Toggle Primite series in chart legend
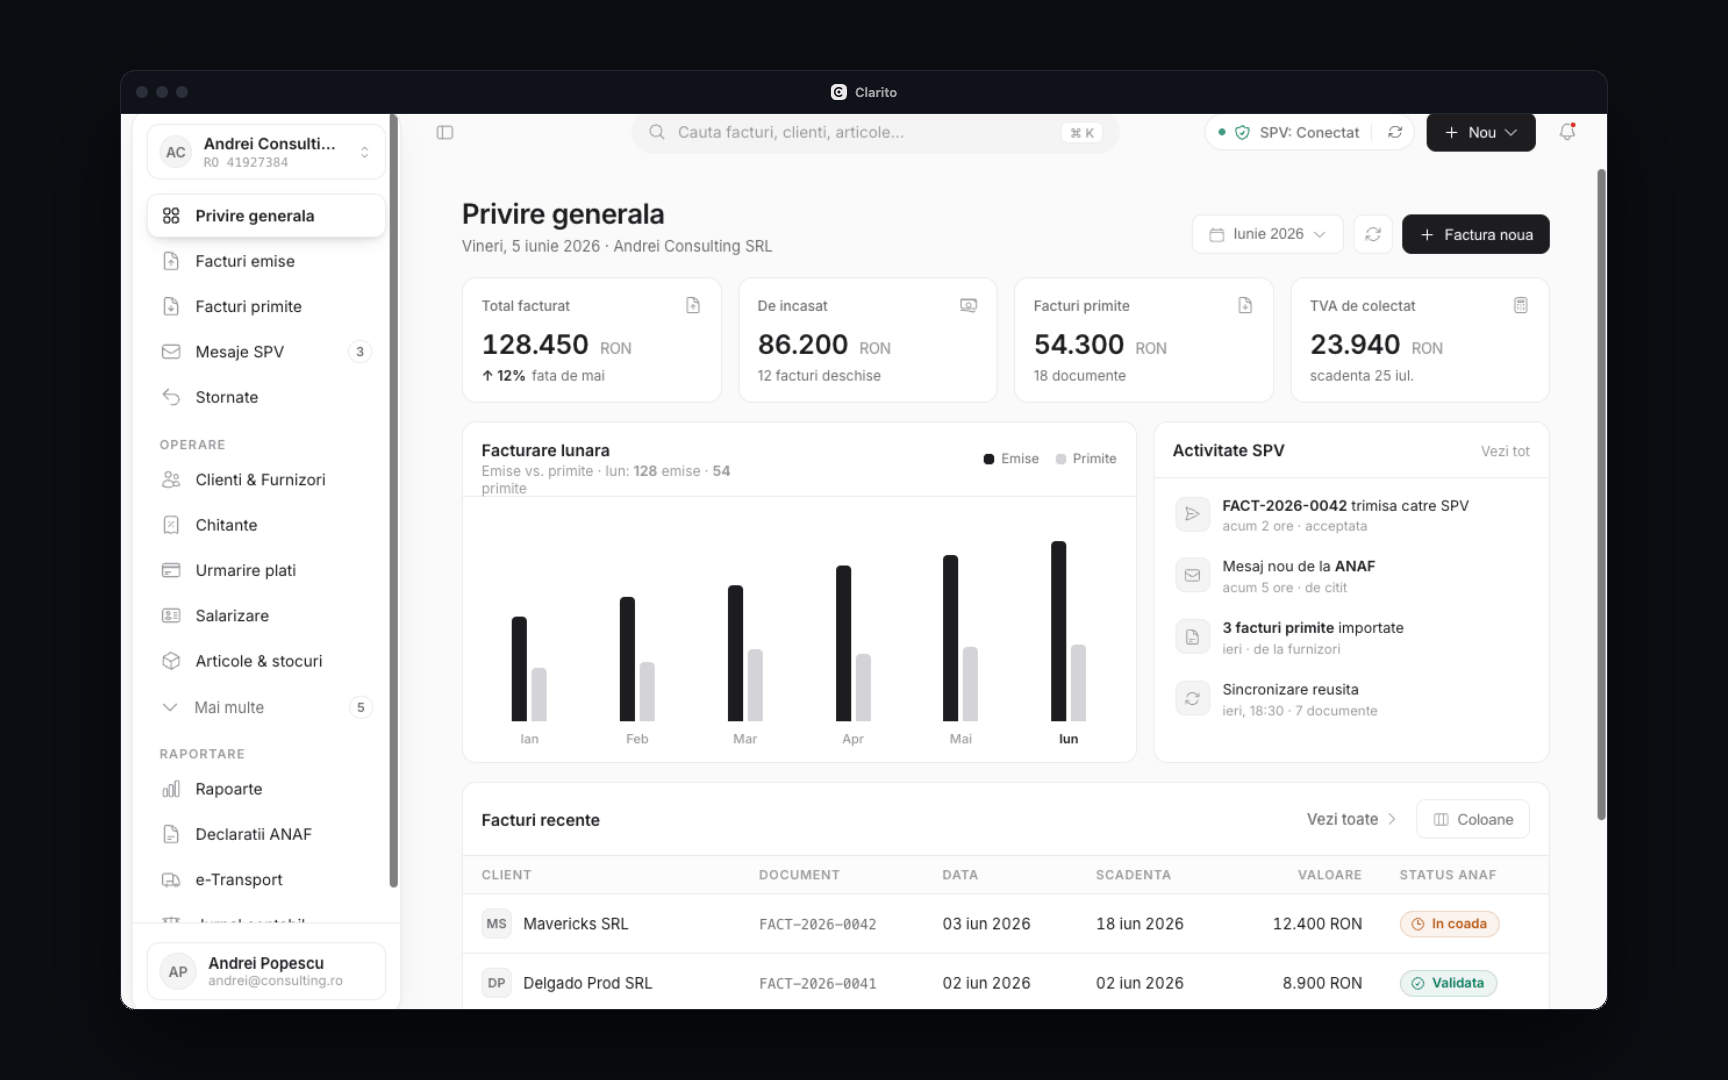Screen dimensions: 1728x1080 coord(1086,459)
